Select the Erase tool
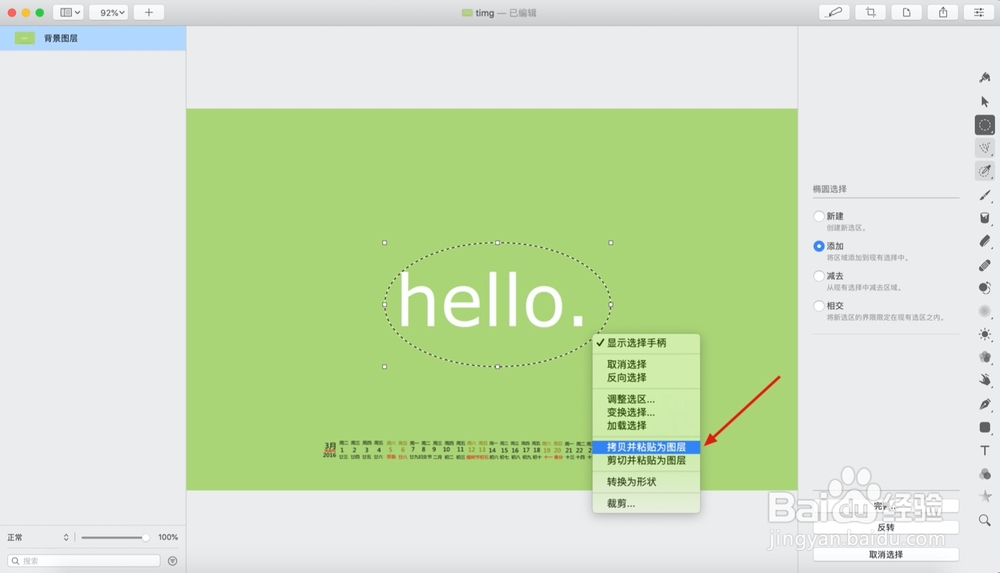This screenshot has height=573, width=1000. (x=985, y=241)
